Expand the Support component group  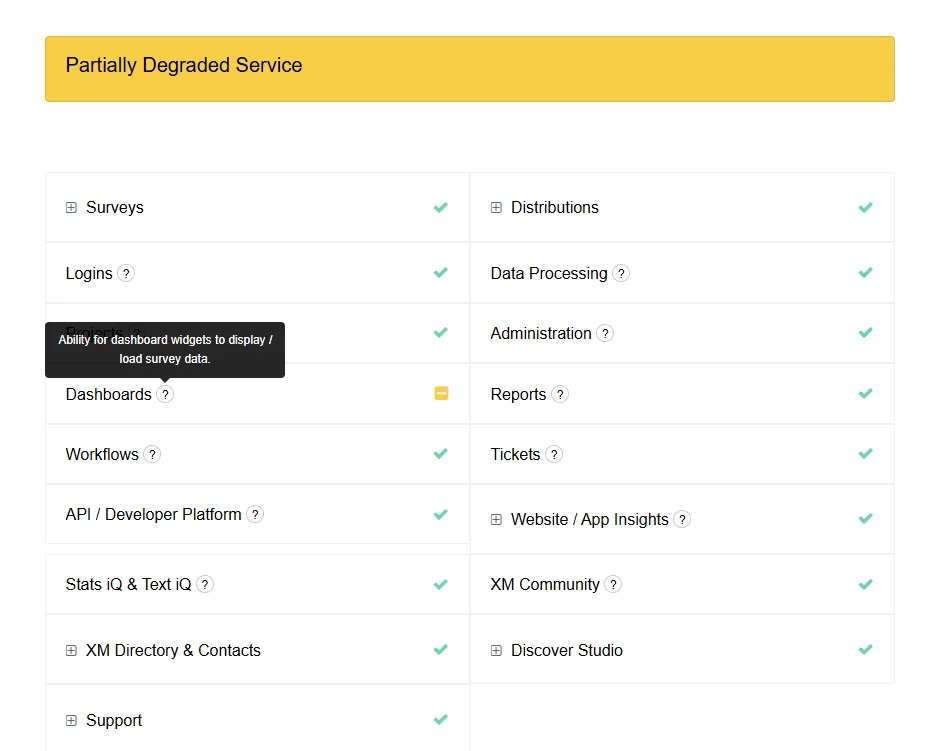(x=71, y=721)
